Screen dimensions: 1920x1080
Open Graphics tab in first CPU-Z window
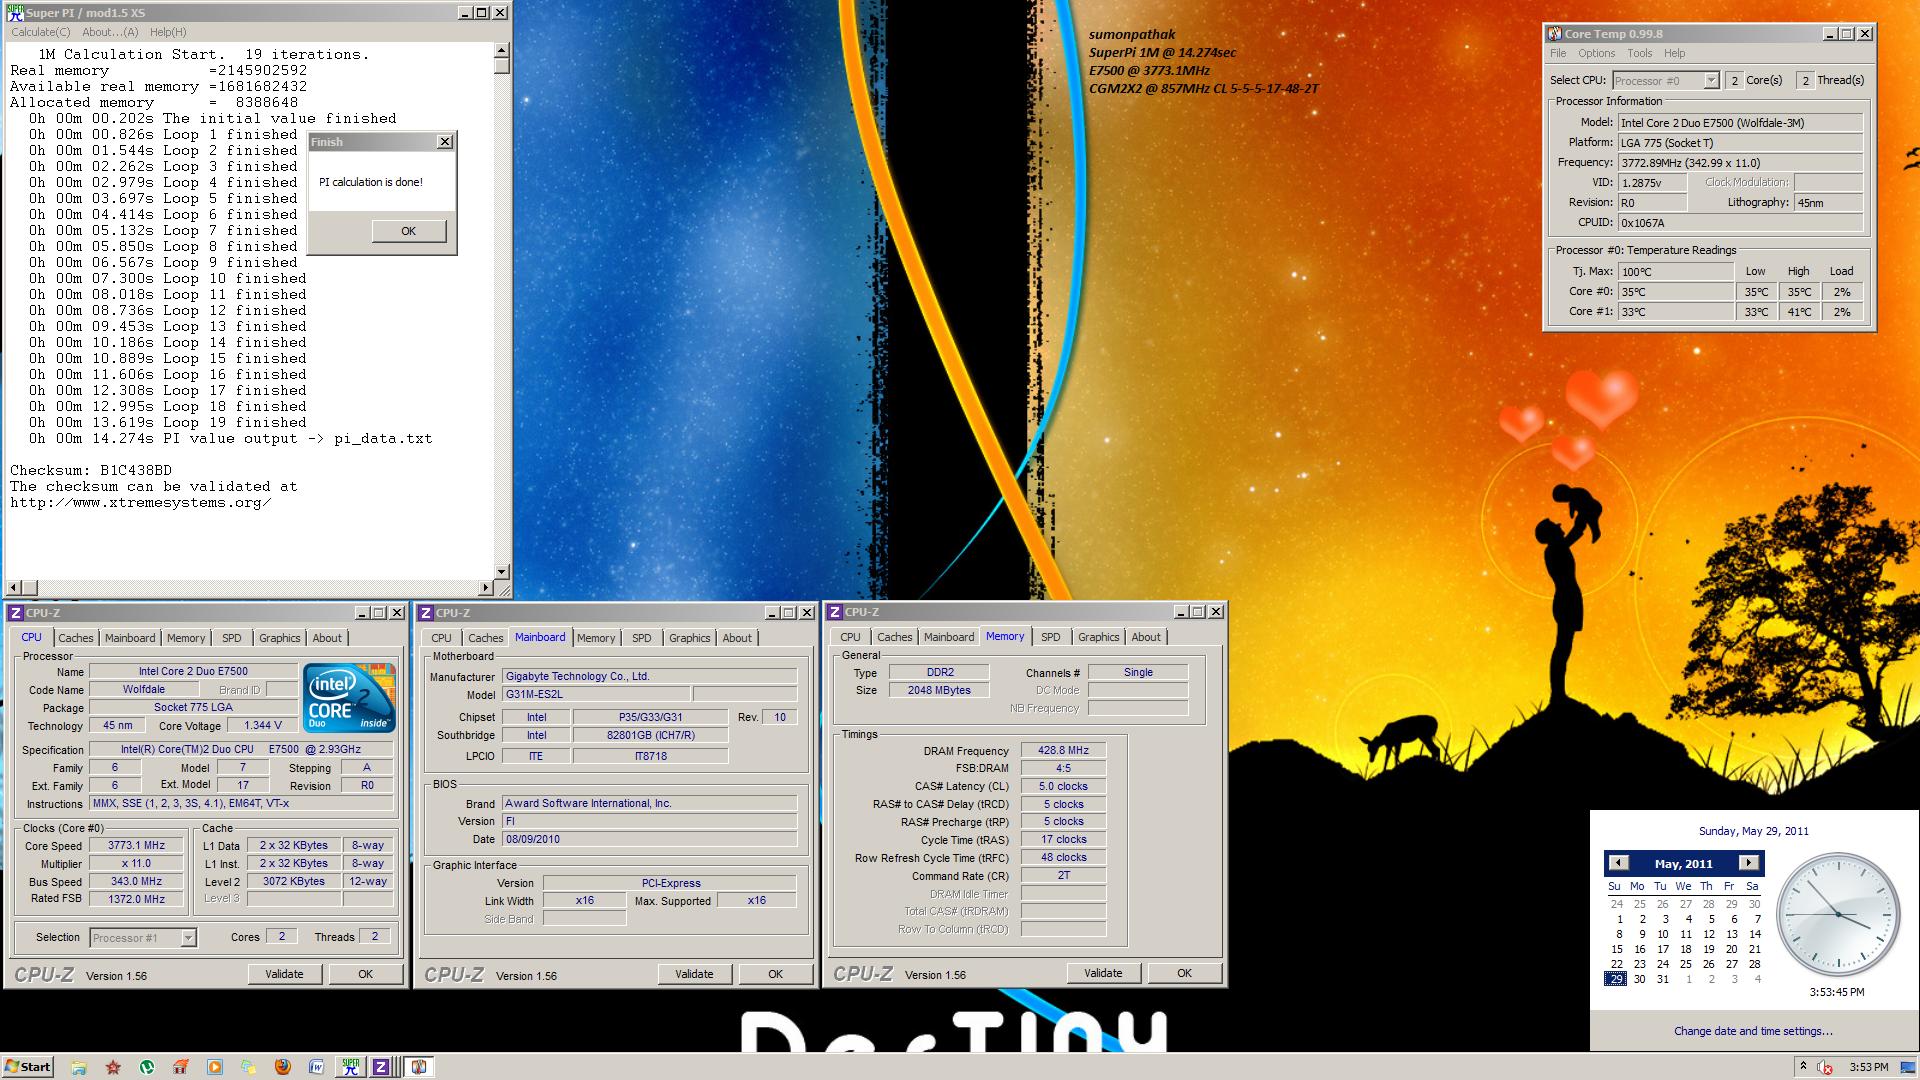279,638
